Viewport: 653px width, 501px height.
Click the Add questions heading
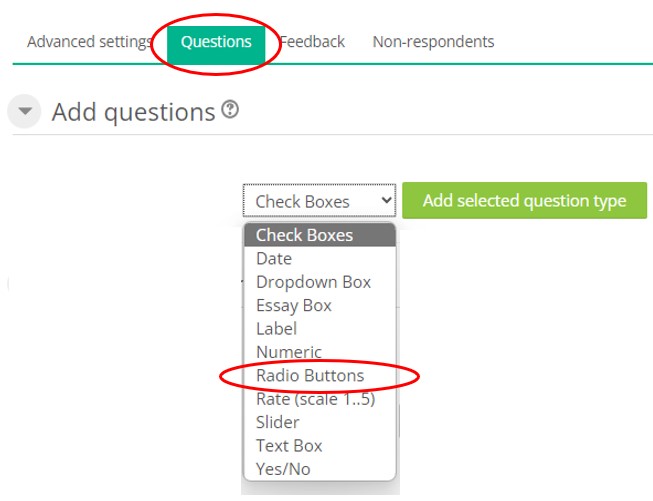pos(133,112)
